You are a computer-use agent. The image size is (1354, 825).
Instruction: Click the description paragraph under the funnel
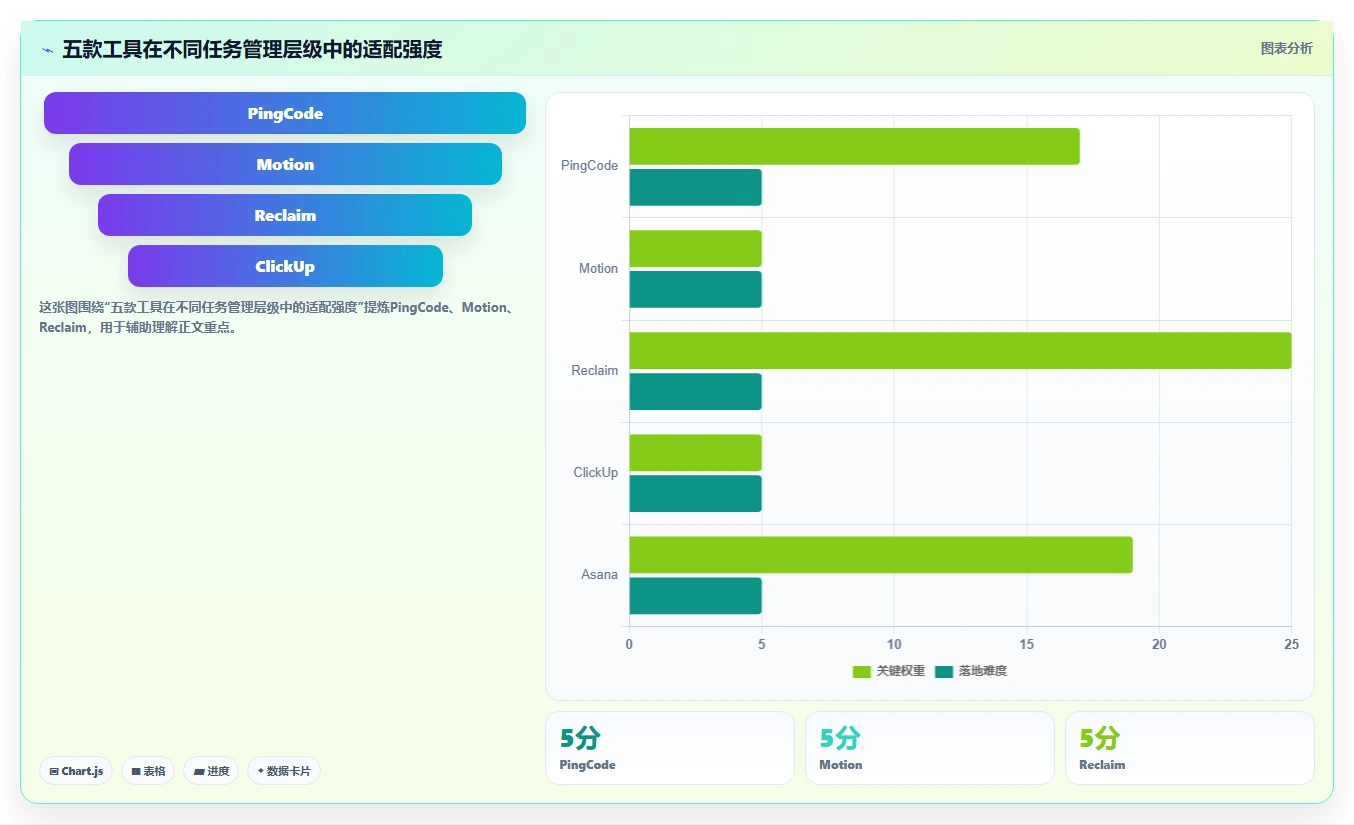click(277, 317)
